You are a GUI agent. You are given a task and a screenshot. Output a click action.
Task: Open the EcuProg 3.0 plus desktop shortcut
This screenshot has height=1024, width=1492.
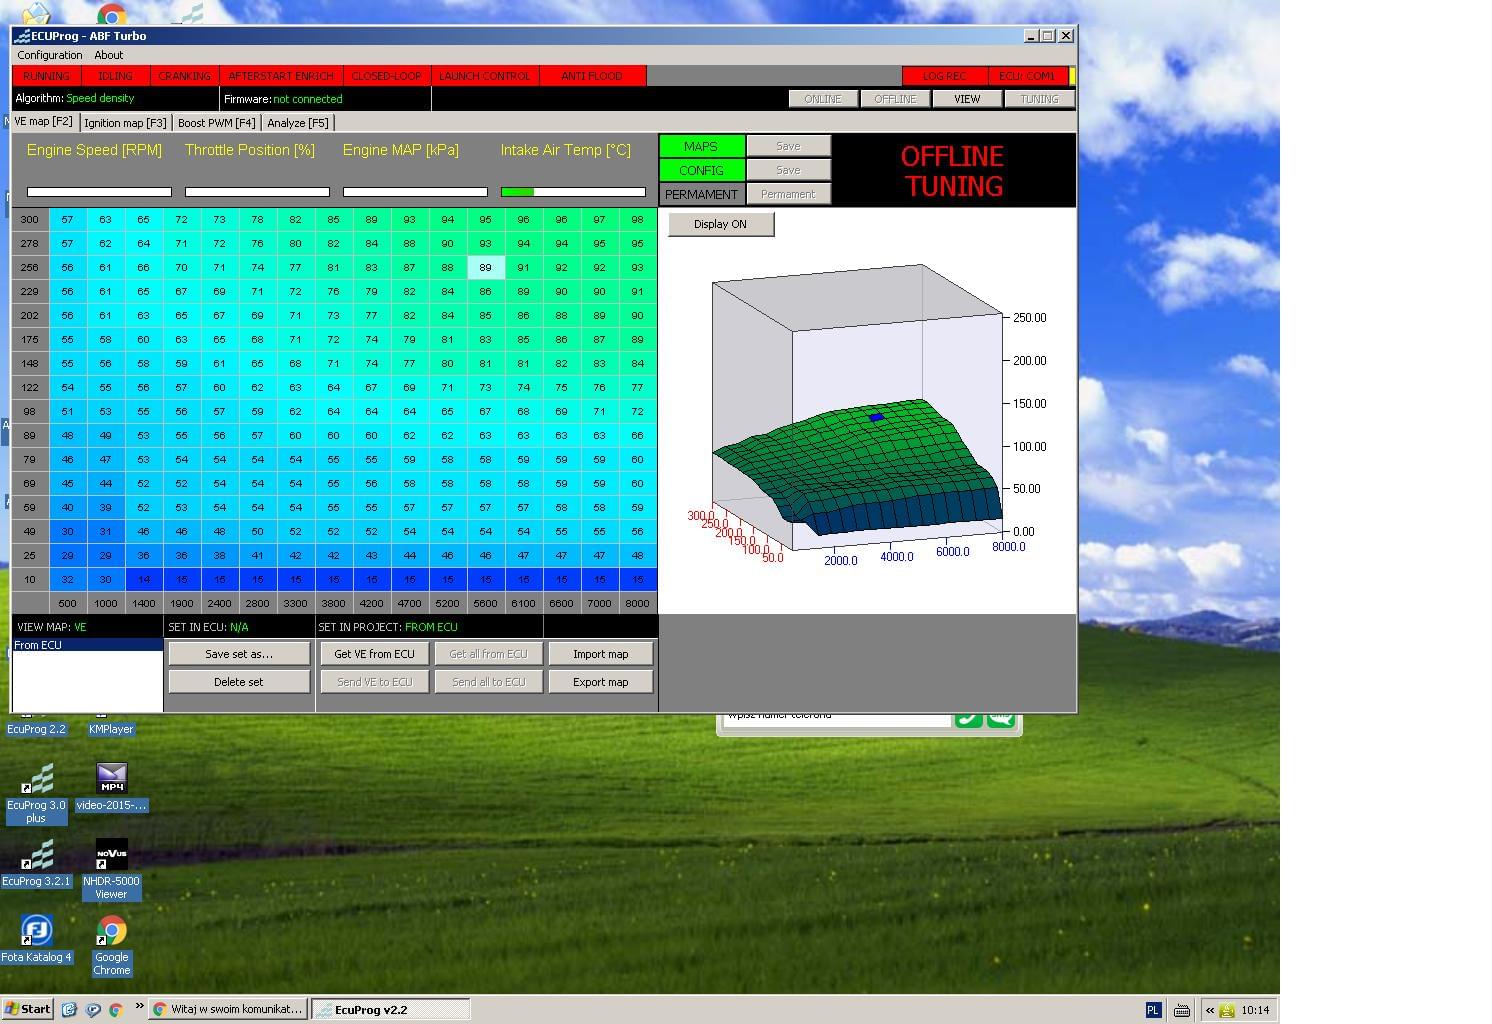tap(36, 782)
